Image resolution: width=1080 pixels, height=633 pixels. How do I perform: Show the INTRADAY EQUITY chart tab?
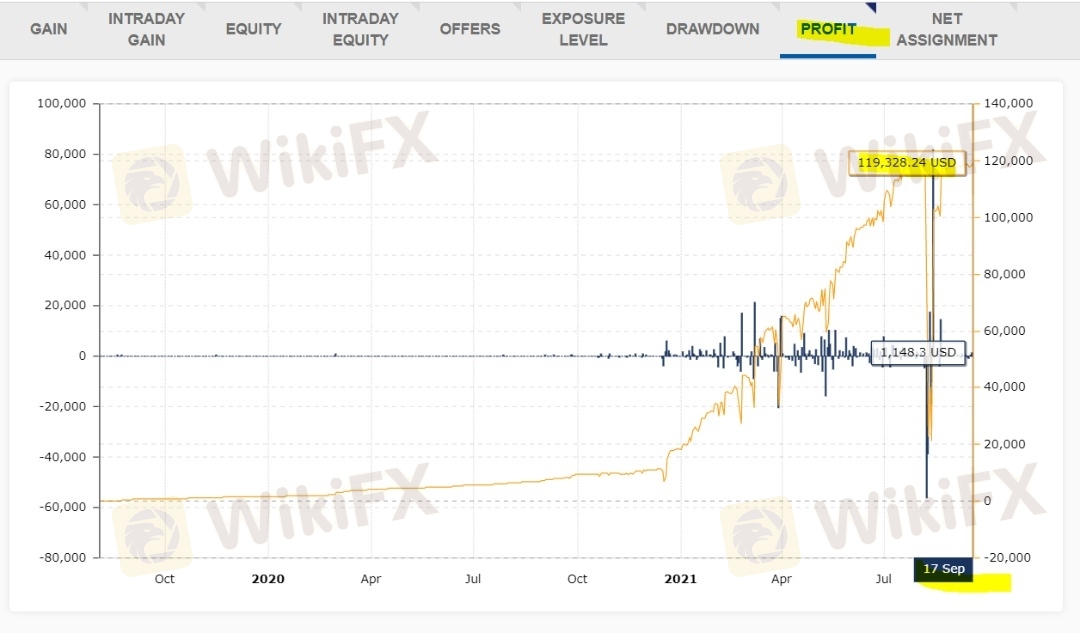pos(360,29)
